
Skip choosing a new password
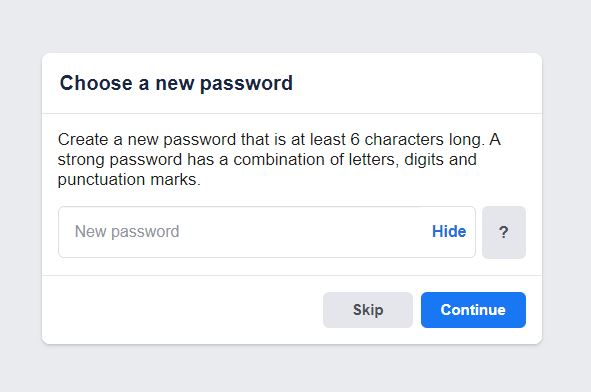[x=368, y=310]
